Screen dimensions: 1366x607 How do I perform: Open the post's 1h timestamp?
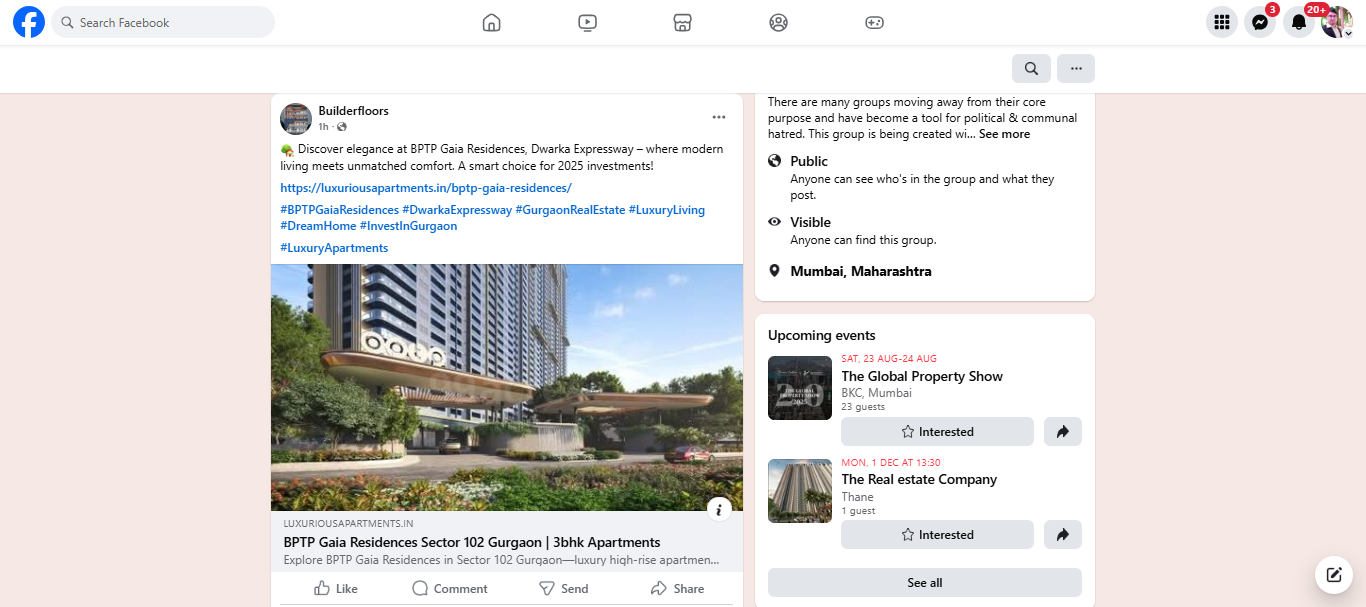[323, 127]
